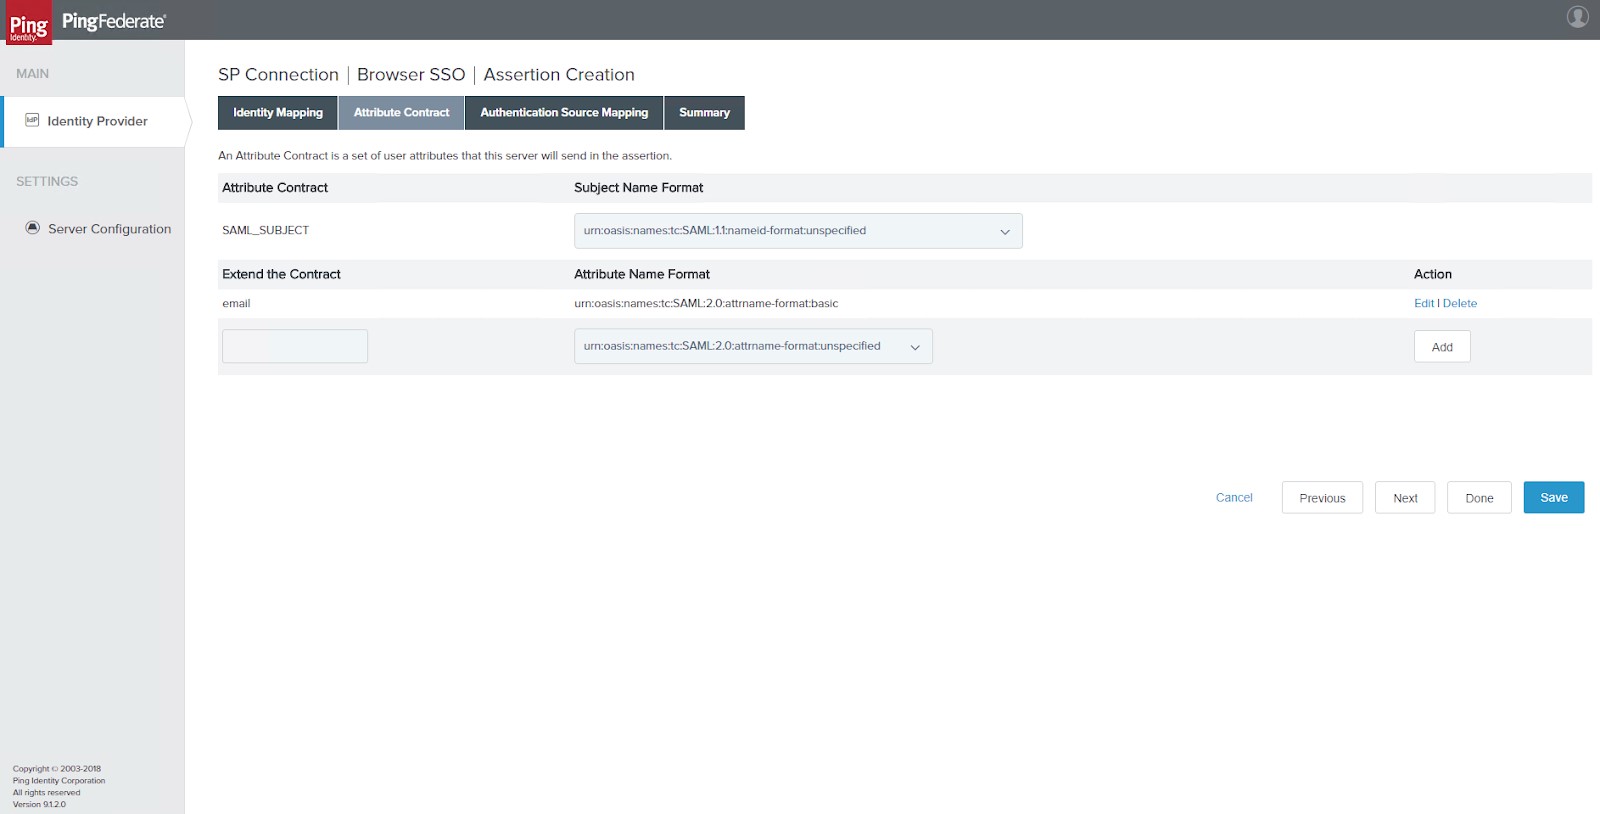Click the Done button
Image resolution: width=1600 pixels, height=814 pixels.
click(1479, 498)
